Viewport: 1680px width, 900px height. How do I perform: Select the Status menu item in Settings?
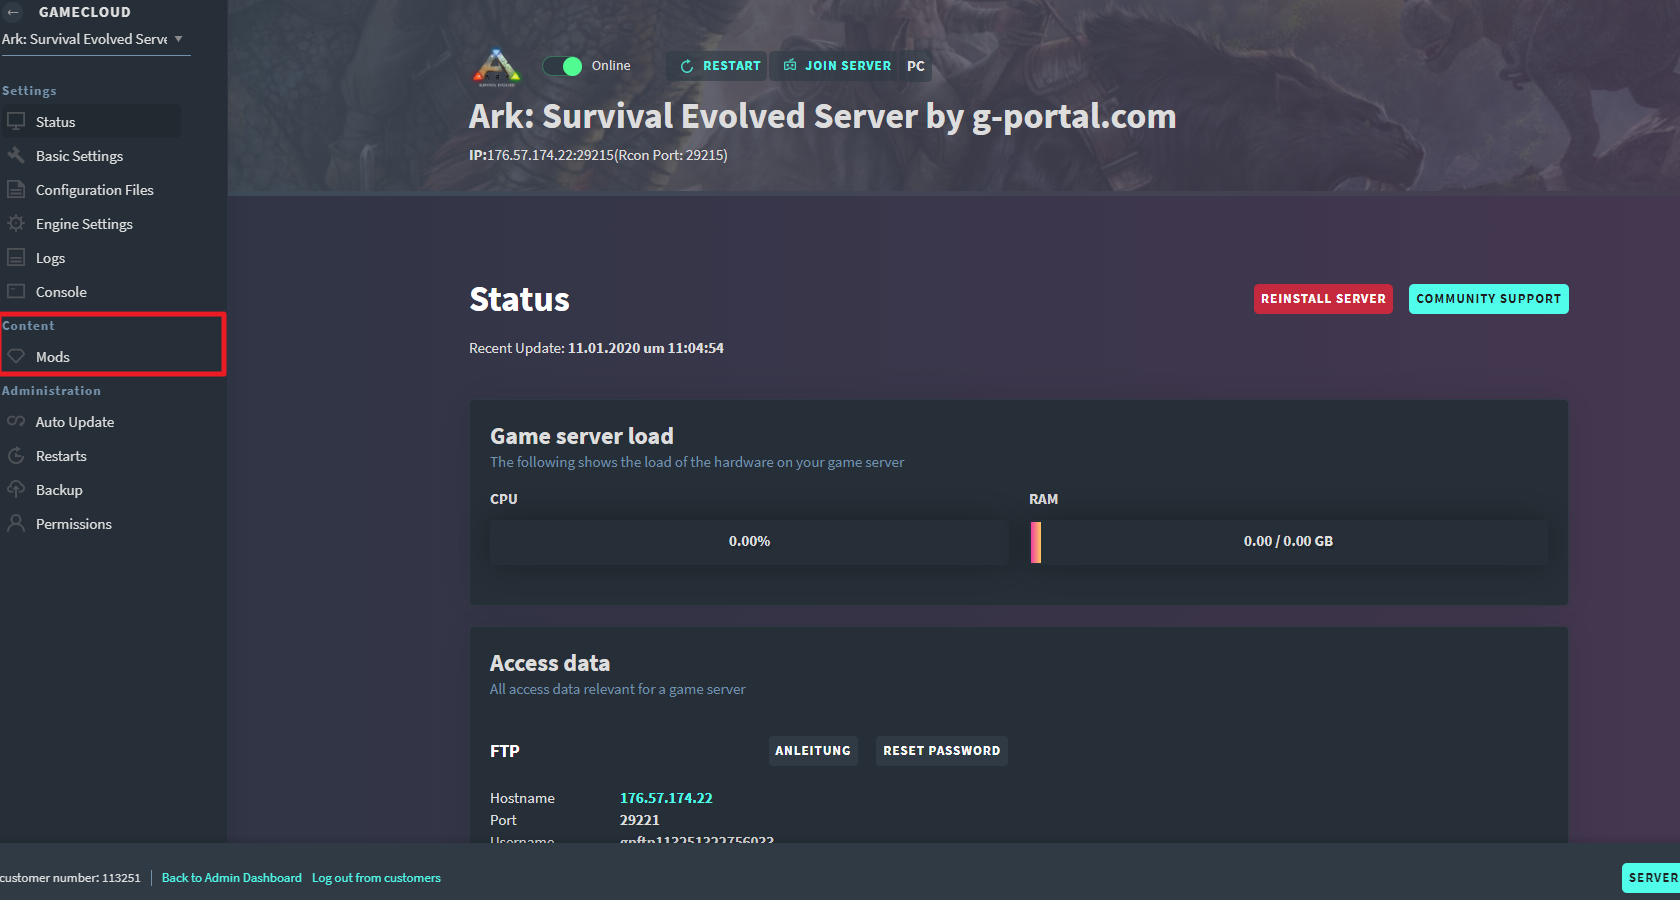[x=55, y=121]
